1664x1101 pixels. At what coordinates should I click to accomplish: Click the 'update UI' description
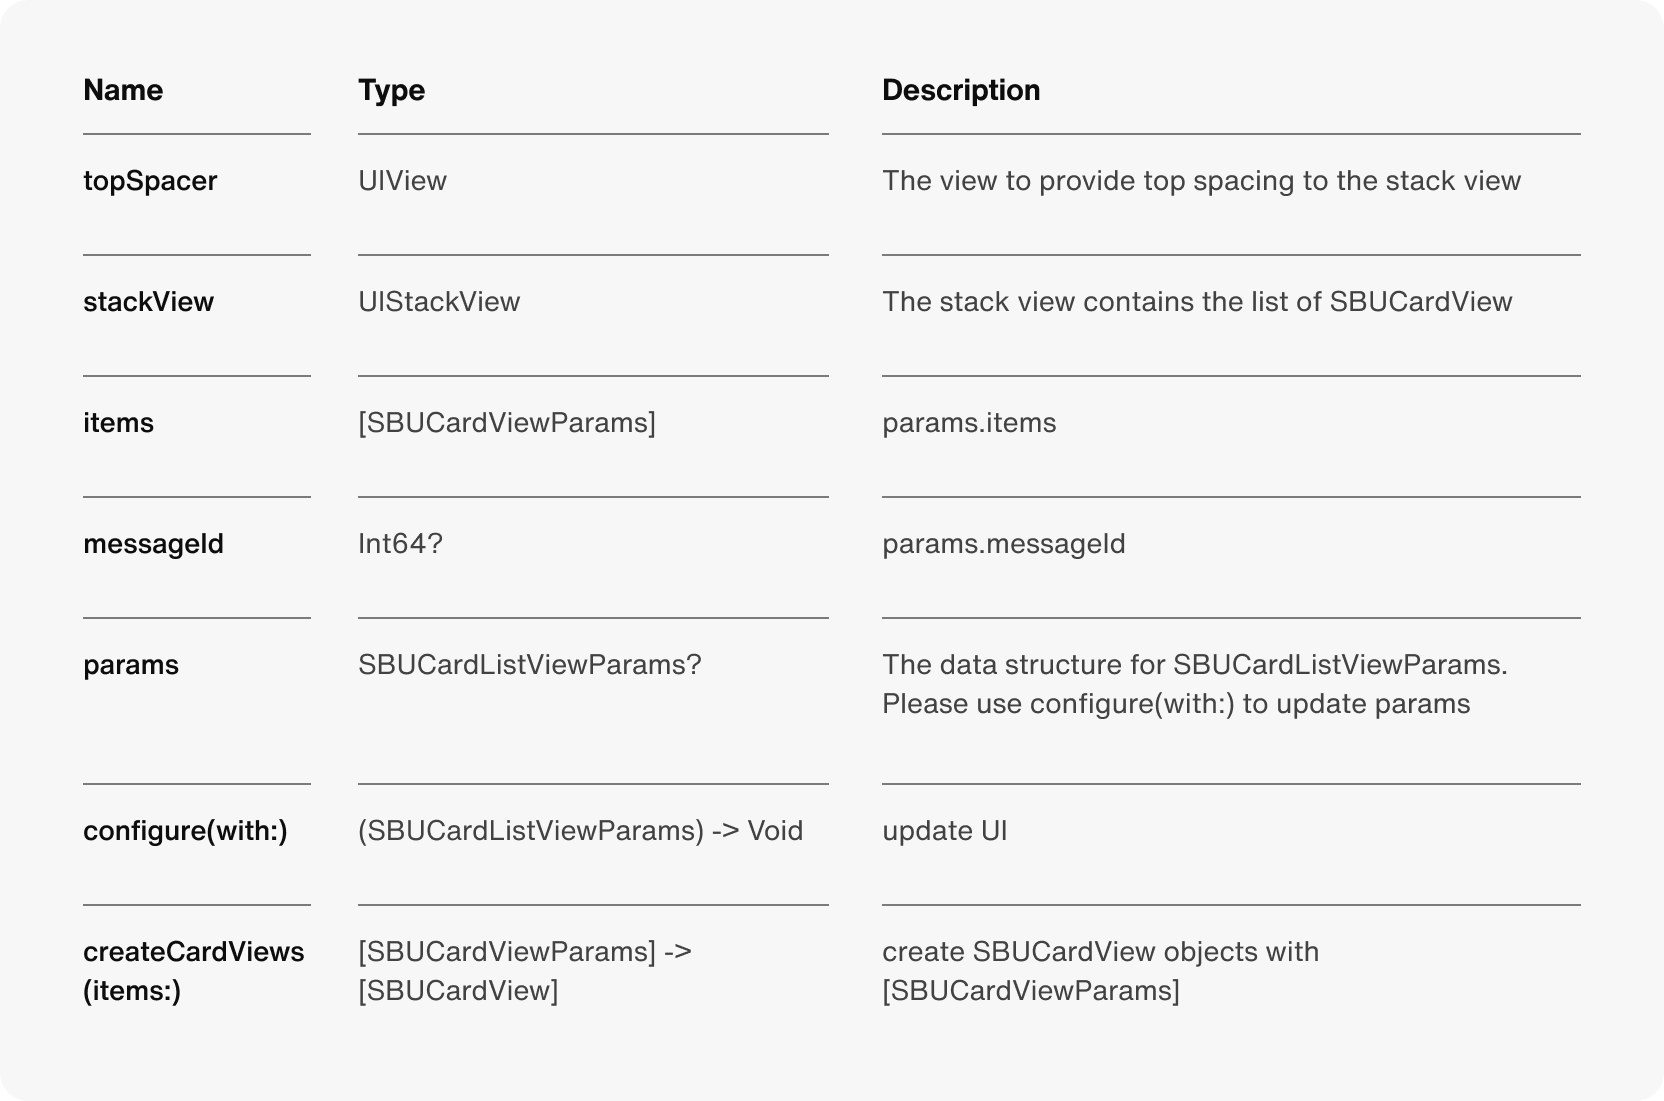tap(944, 831)
